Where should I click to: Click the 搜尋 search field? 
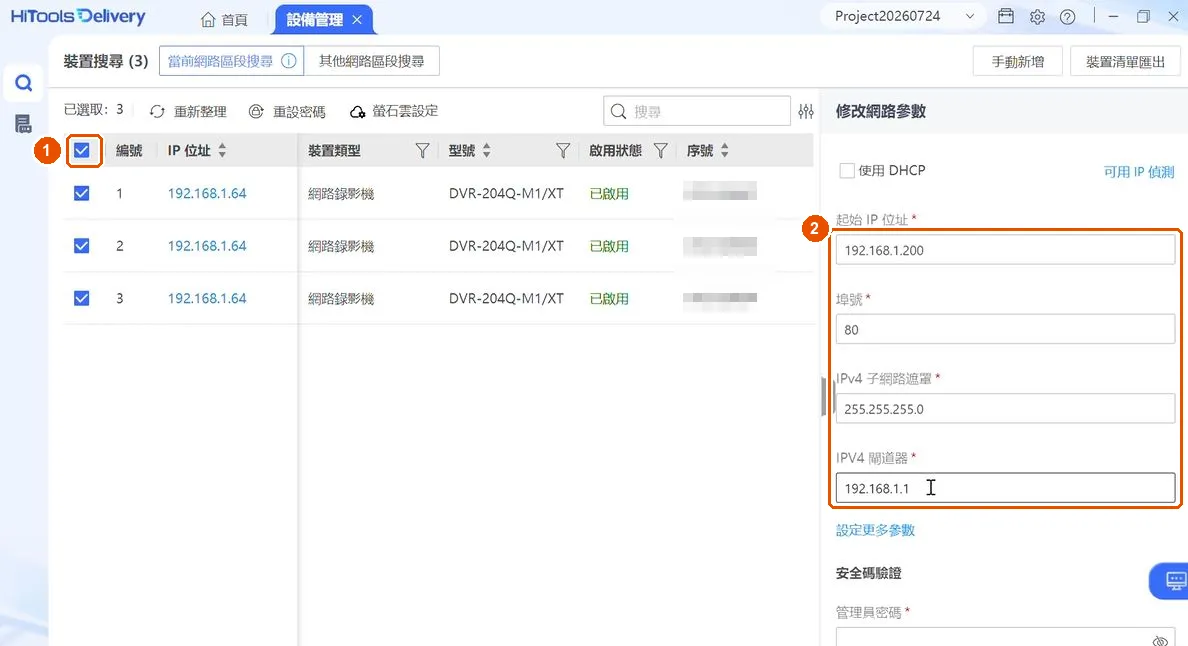(696, 111)
